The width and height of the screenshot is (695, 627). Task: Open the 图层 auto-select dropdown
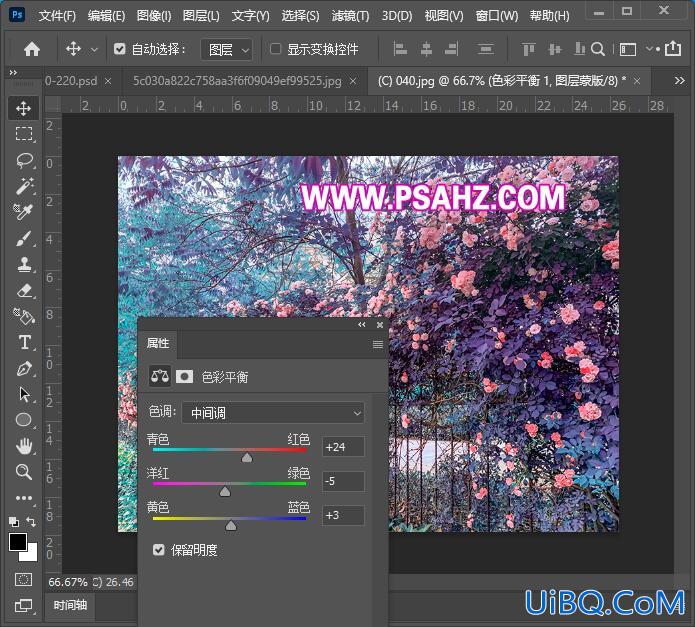[227, 50]
